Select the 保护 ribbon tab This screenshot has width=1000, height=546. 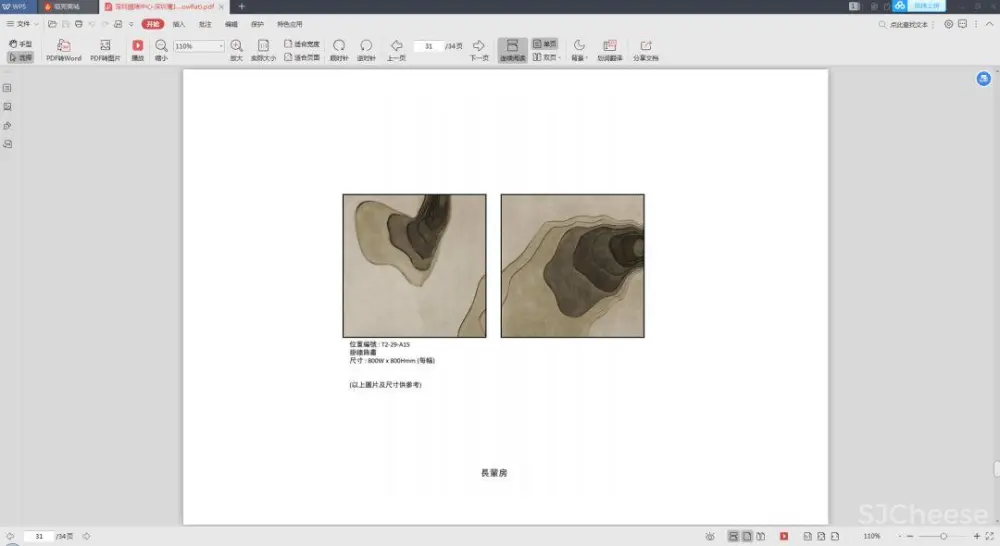257,24
